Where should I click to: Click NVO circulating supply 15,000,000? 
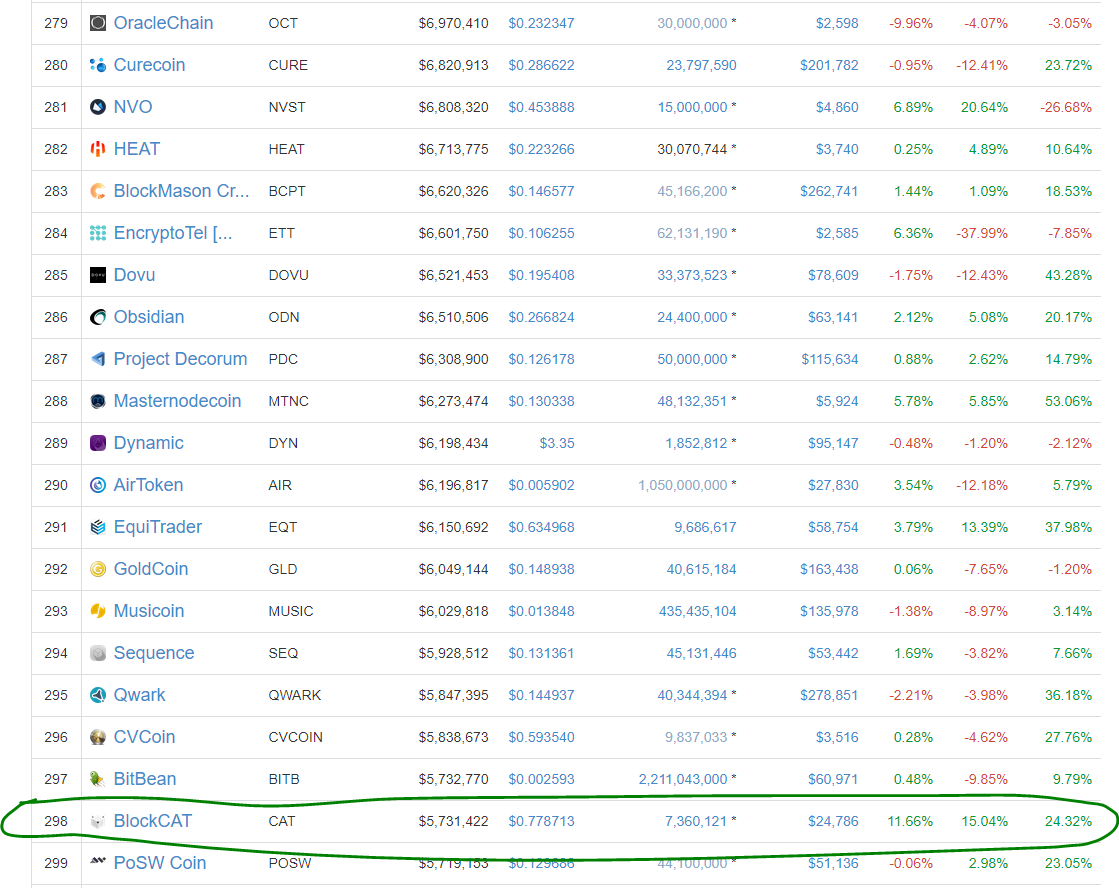692,107
